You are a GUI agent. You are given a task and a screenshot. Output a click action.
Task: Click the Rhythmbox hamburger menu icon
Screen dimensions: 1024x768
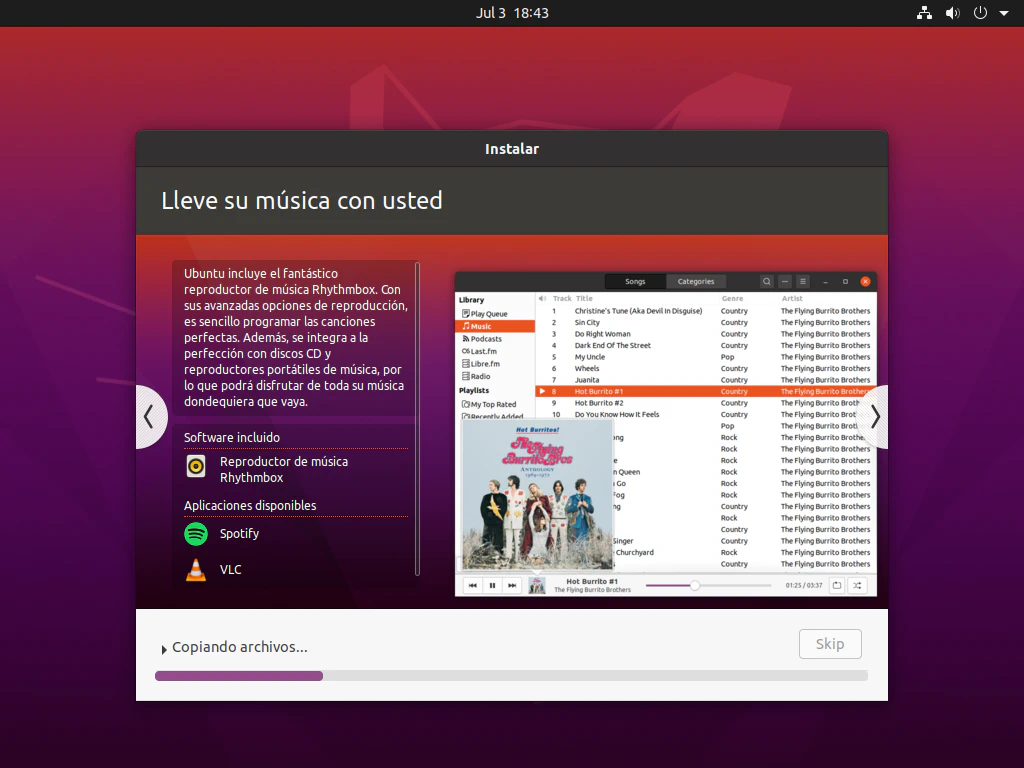coord(803,281)
